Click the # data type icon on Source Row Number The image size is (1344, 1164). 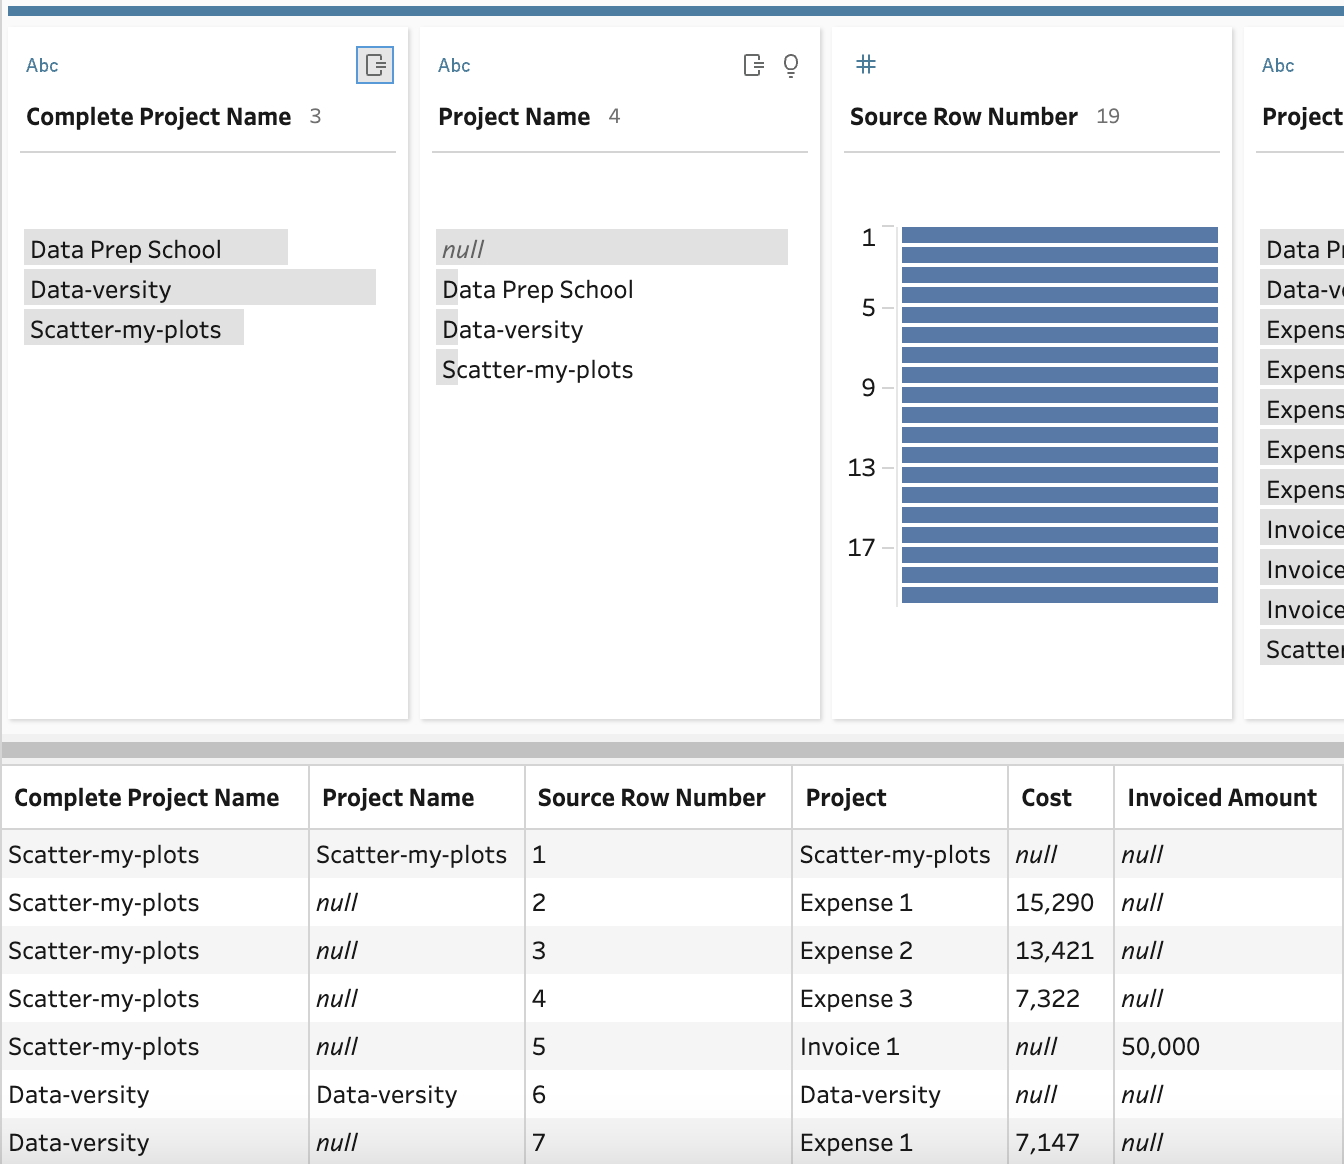click(865, 64)
